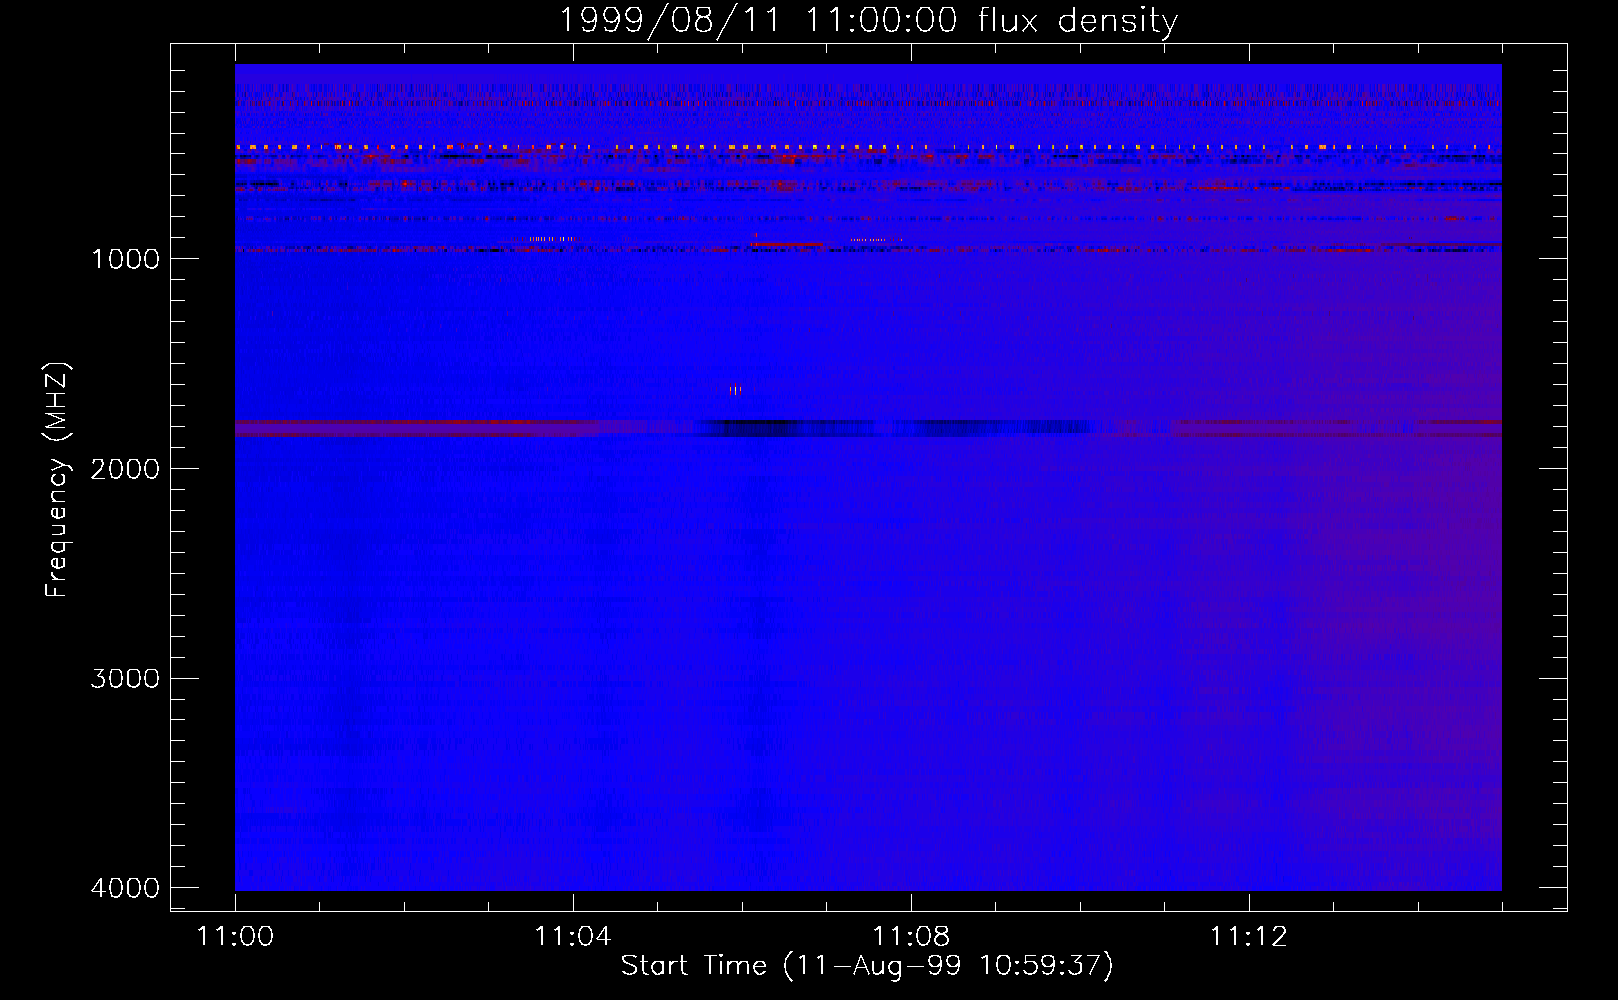
Task: Click the 3000 frequency tick label
Action: pyautogui.click(x=126, y=679)
